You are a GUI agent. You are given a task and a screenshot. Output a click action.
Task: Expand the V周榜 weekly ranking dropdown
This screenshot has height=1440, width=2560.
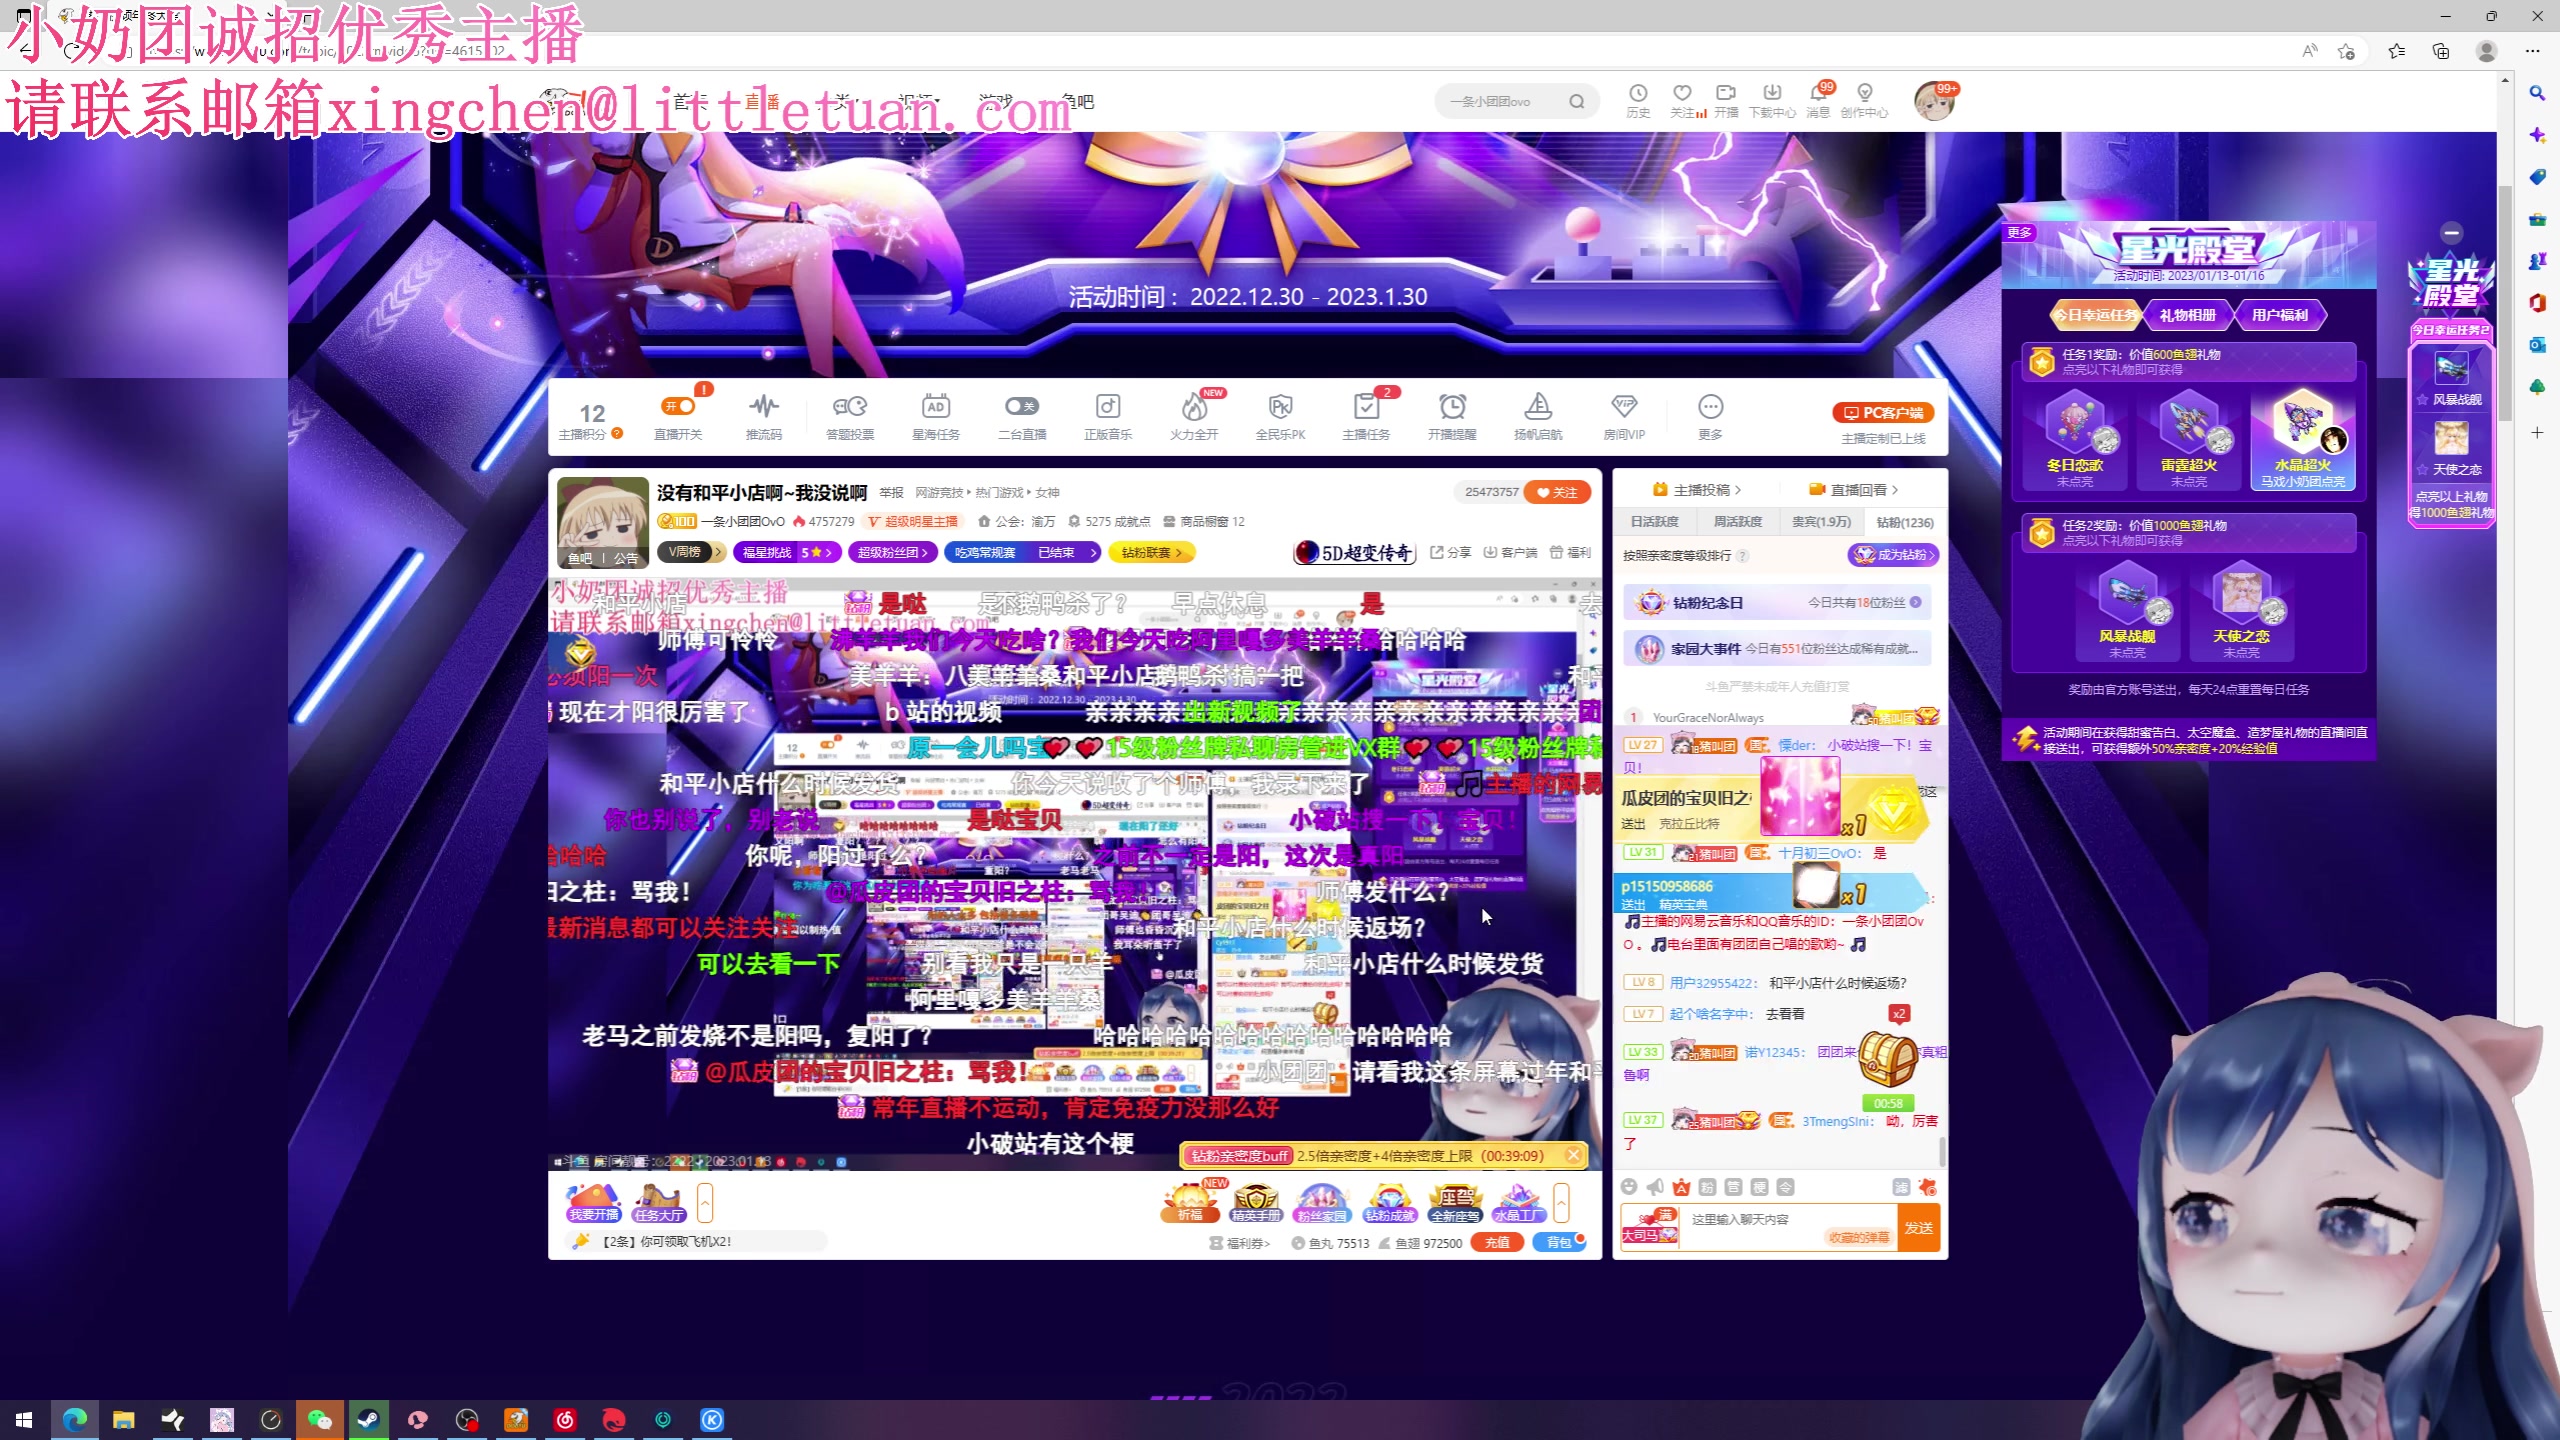692,552
